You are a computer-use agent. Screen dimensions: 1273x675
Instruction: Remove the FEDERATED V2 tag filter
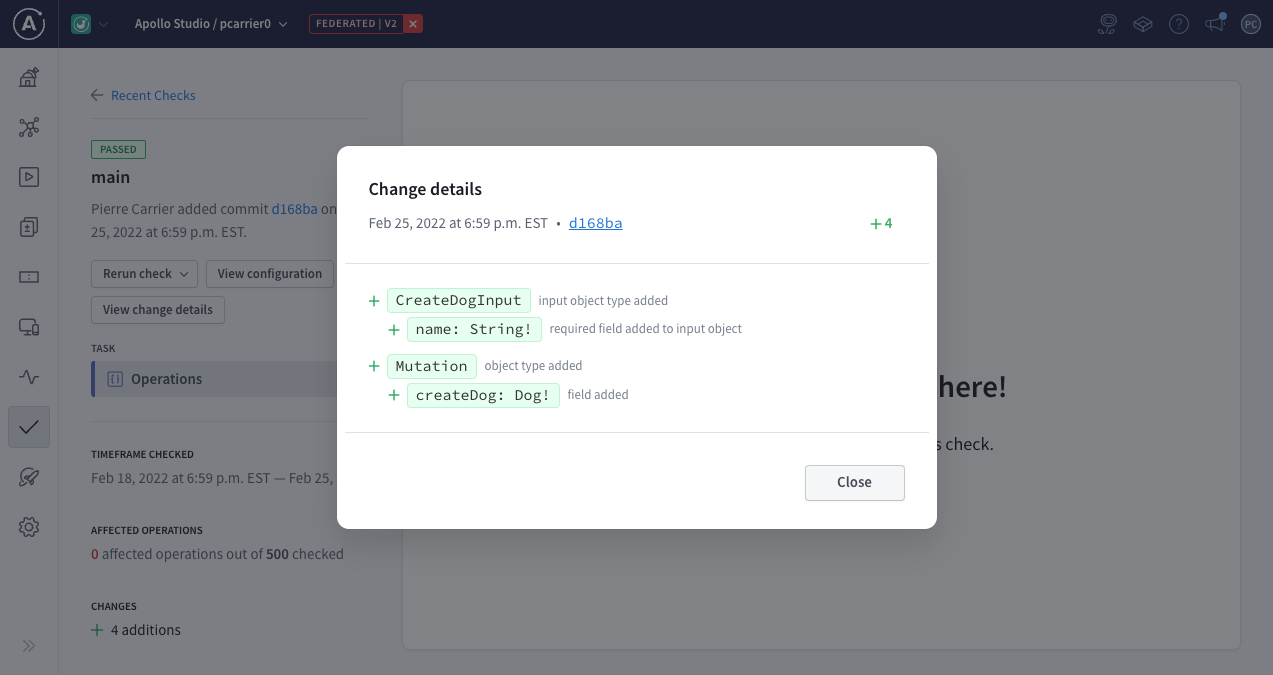pyautogui.click(x=412, y=22)
